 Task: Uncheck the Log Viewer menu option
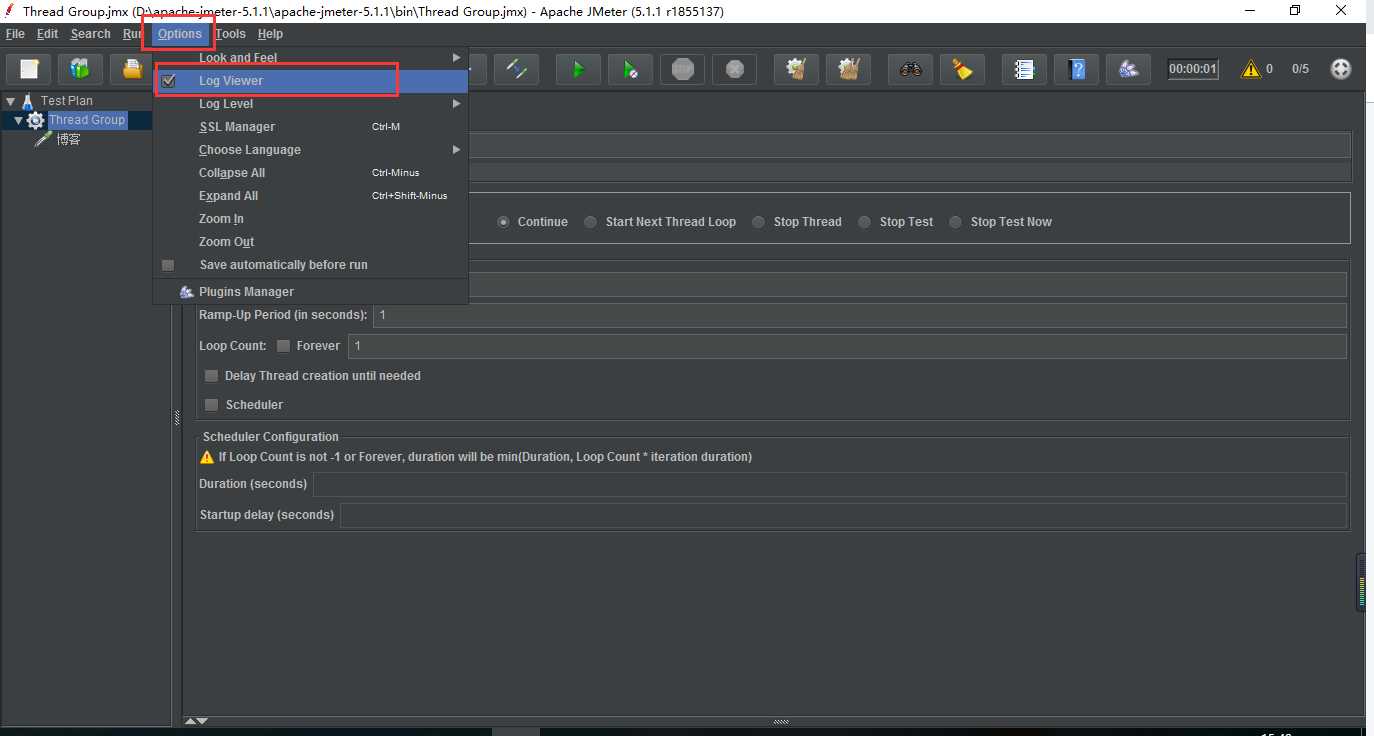310,81
